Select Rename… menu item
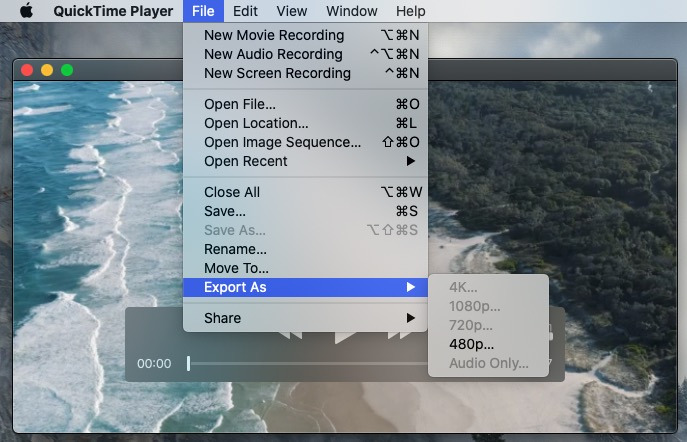 (305, 249)
